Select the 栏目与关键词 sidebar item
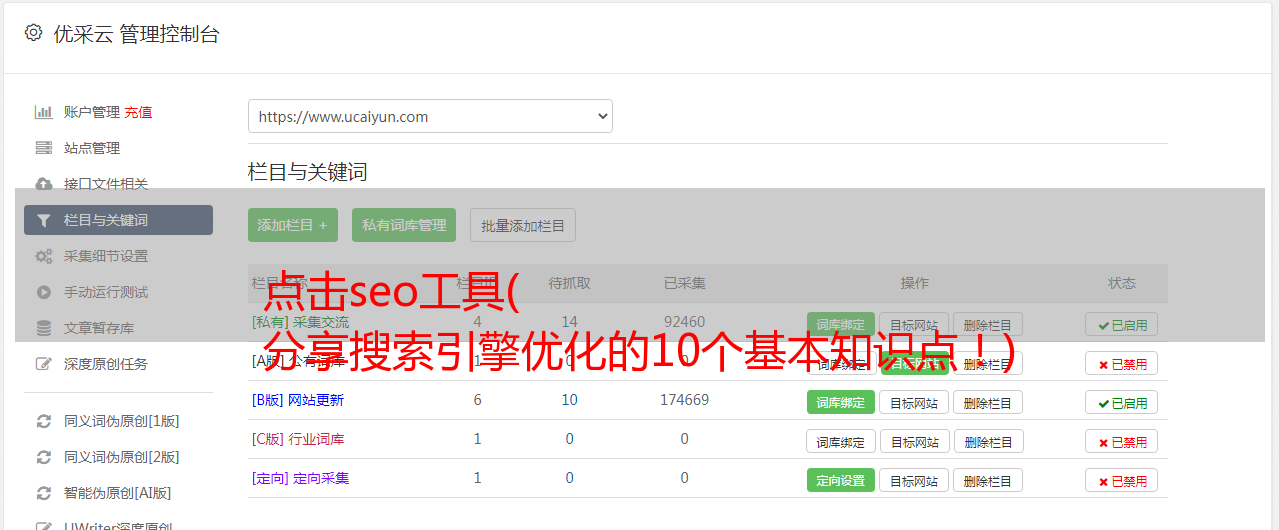Image resolution: width=1279 pixels, height=530 pixels. (118, 220)
